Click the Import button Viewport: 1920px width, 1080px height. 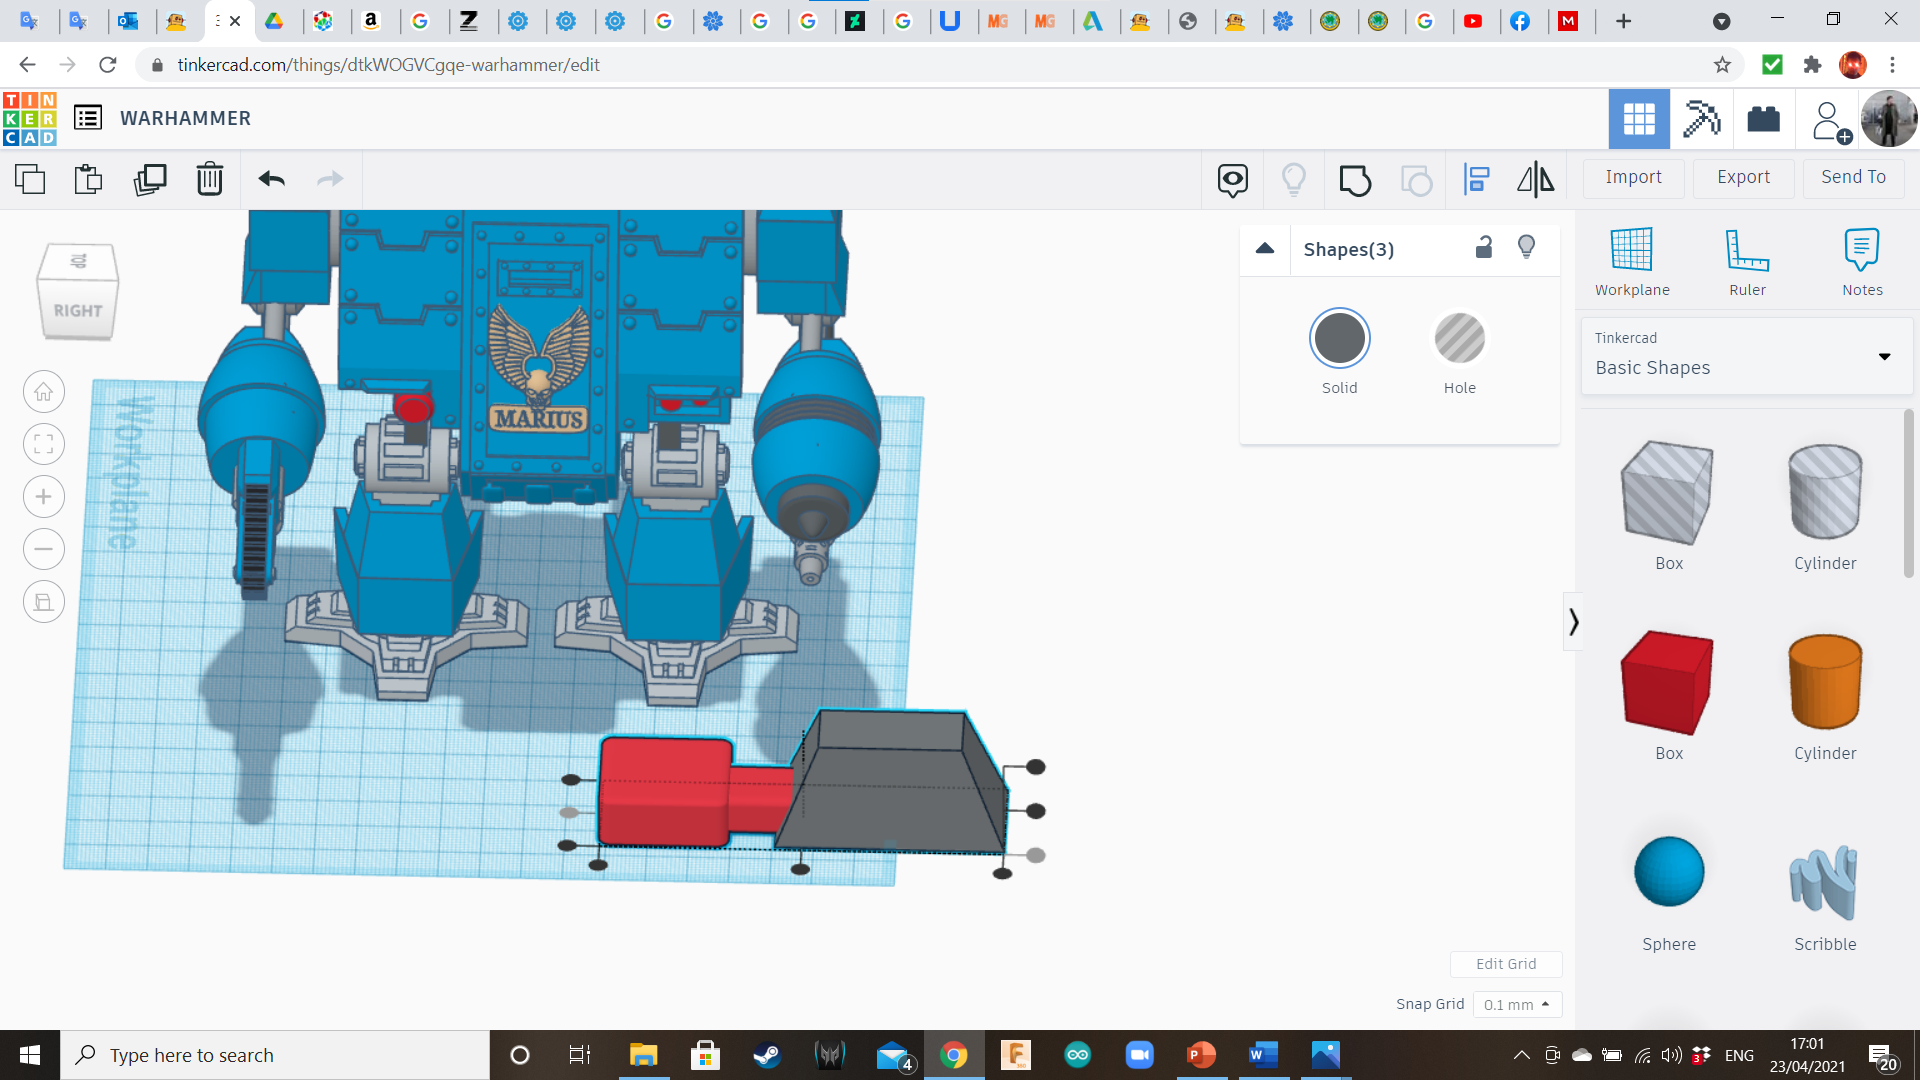1633,177
